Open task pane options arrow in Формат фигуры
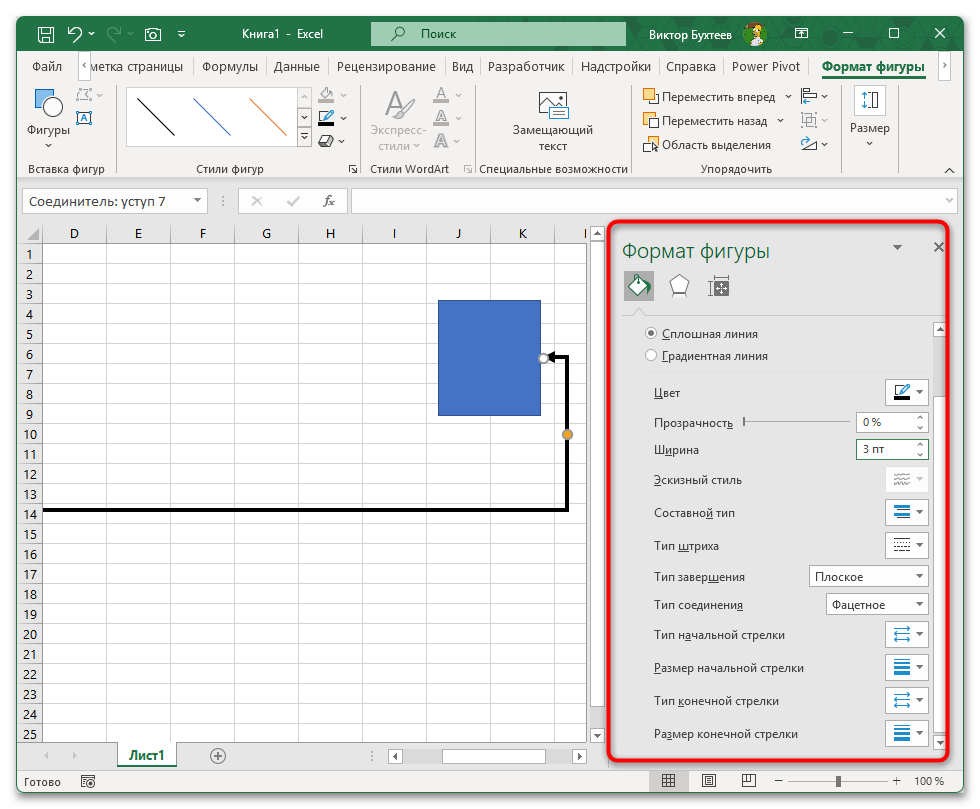The image size is (980, 809). (x=898, y=248)
